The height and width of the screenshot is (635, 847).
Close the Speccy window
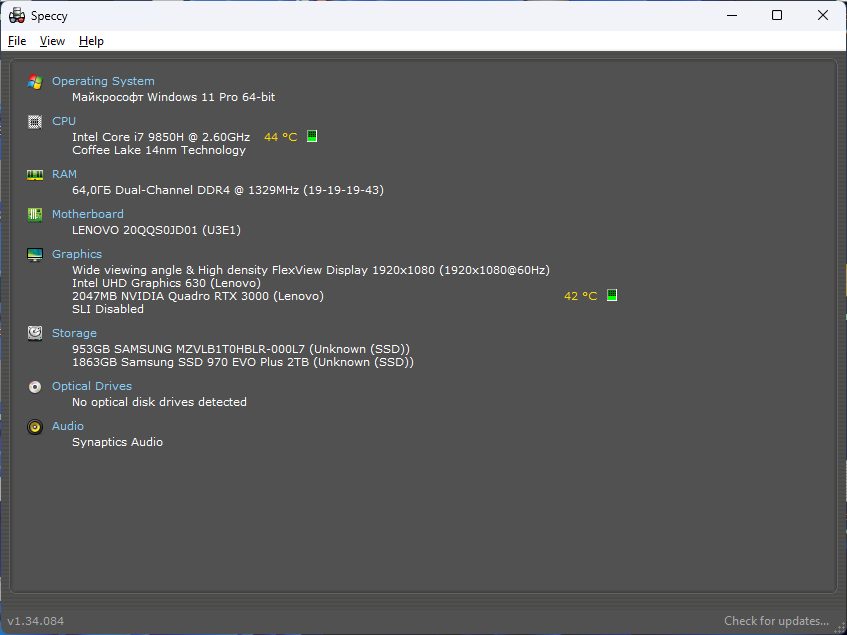(x=823, y=15)
